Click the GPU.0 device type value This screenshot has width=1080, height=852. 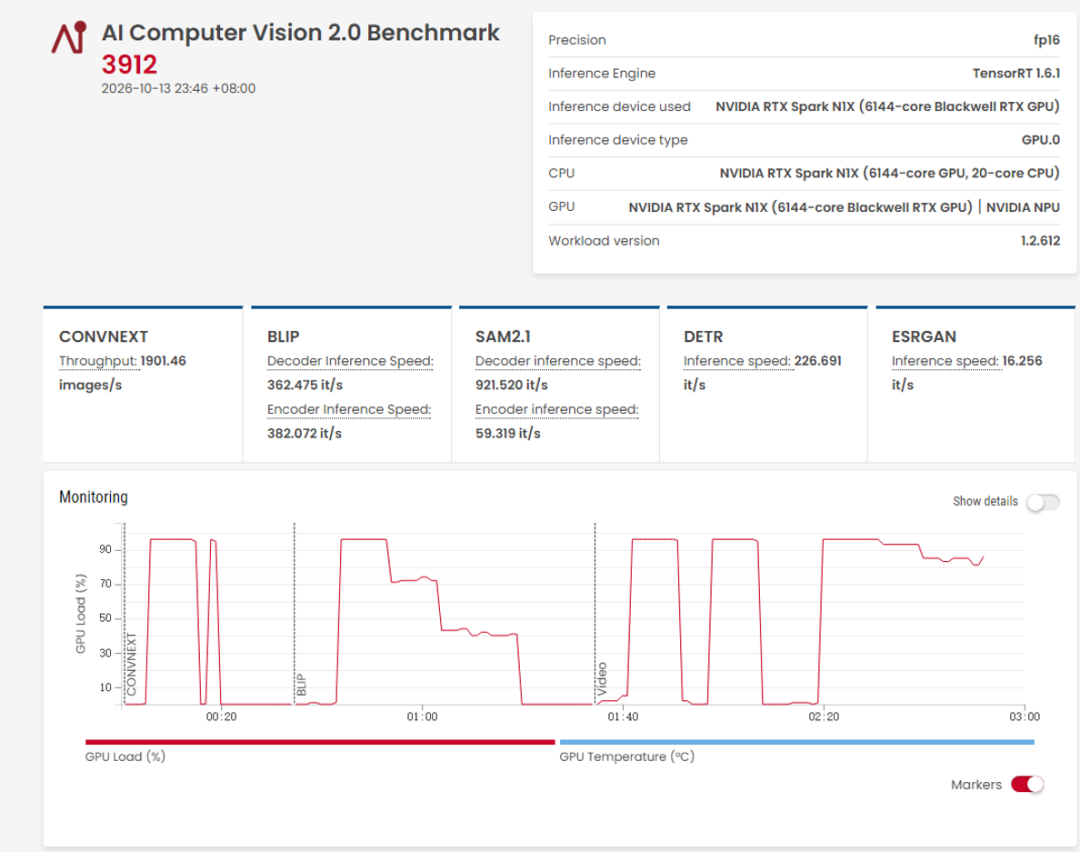[x=1041, y=140]
